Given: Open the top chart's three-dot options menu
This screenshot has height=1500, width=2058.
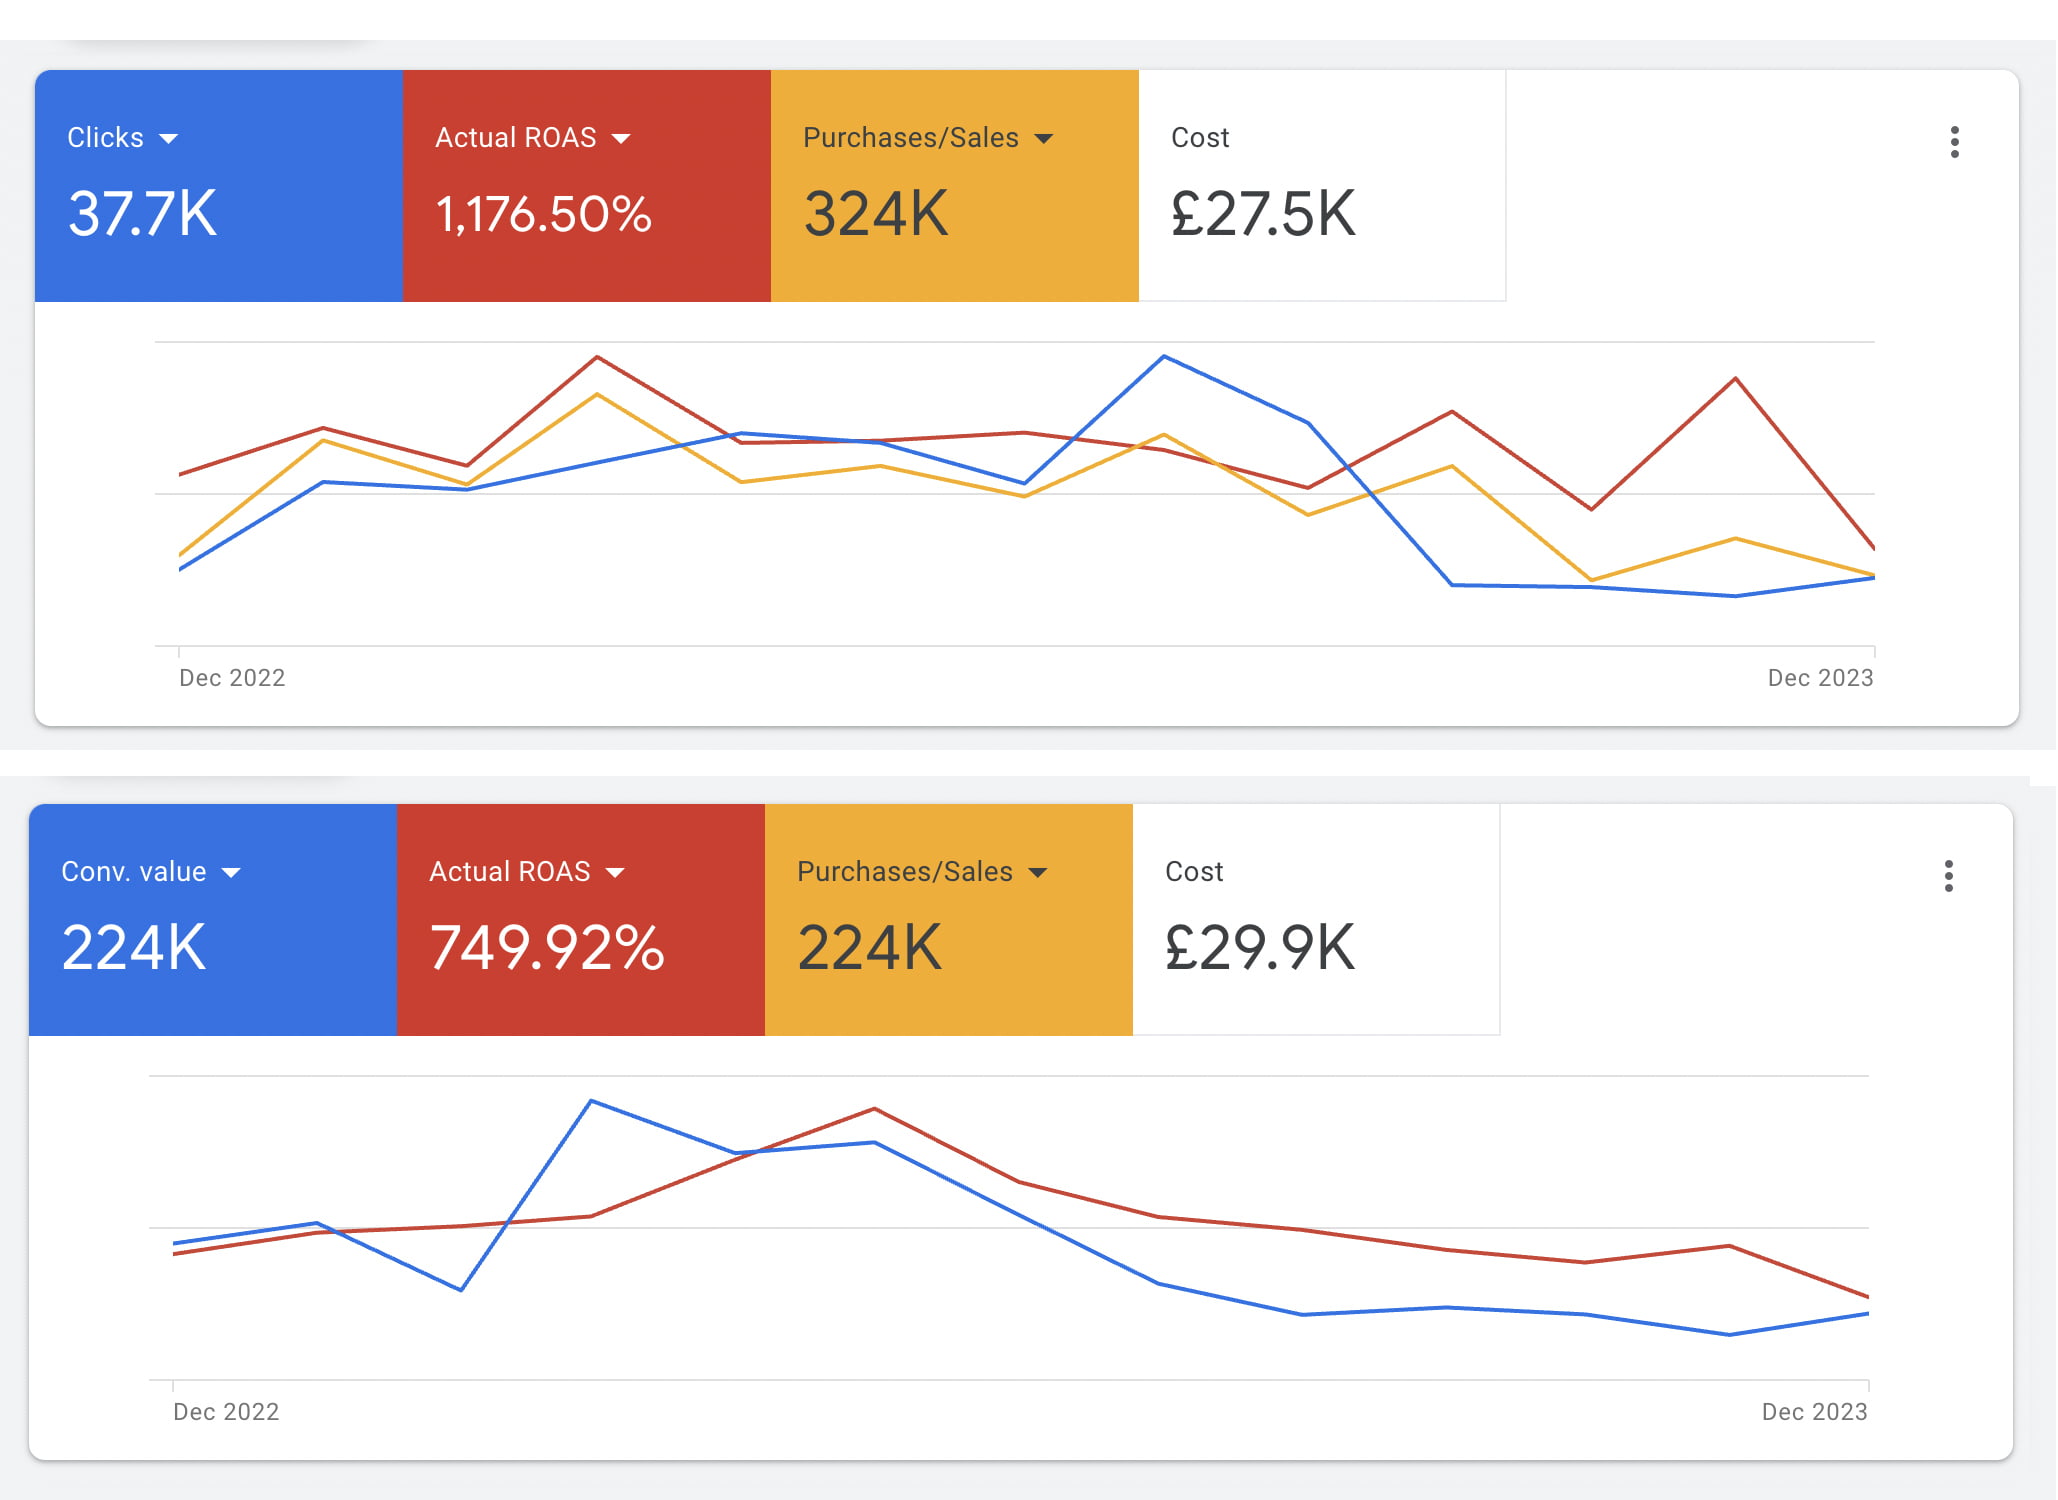Looking at the screenshot, I should (x=1954, y=142).
